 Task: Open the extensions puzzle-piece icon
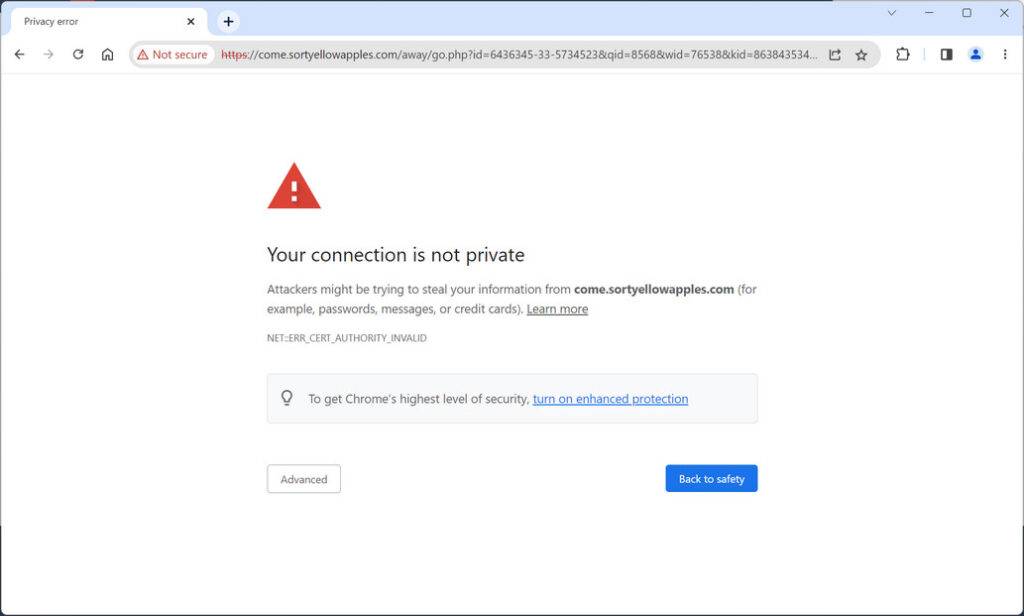coord(902,55)
